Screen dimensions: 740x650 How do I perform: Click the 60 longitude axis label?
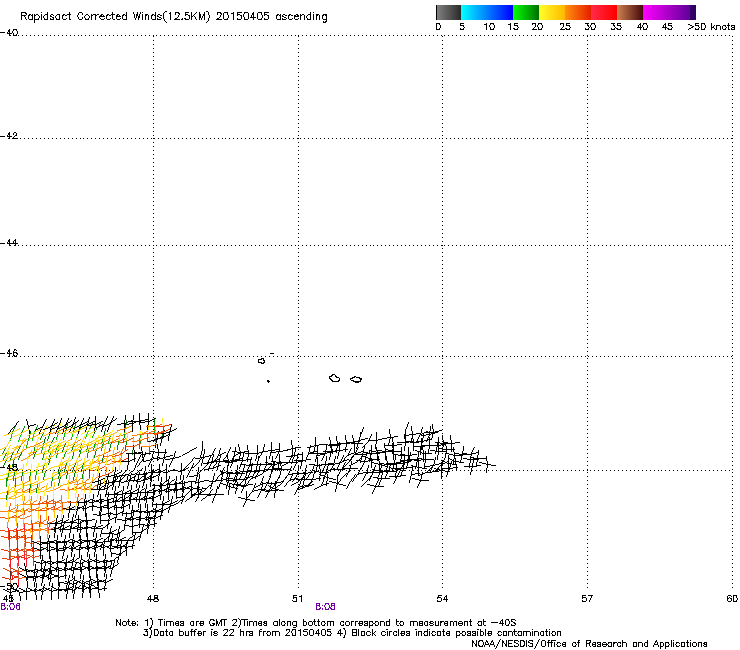[x=732, y=599]
